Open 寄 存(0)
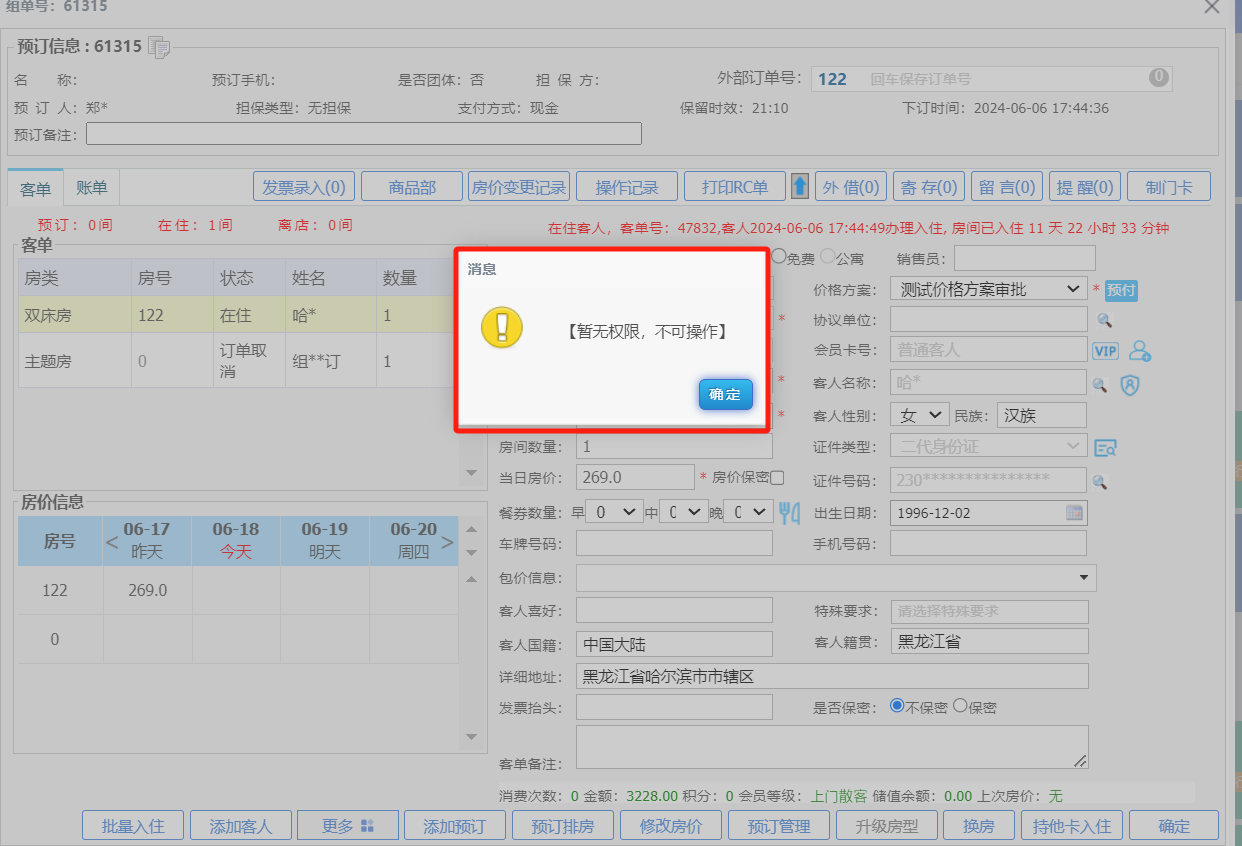The image size is (1242, 846). tap(929, 187)
